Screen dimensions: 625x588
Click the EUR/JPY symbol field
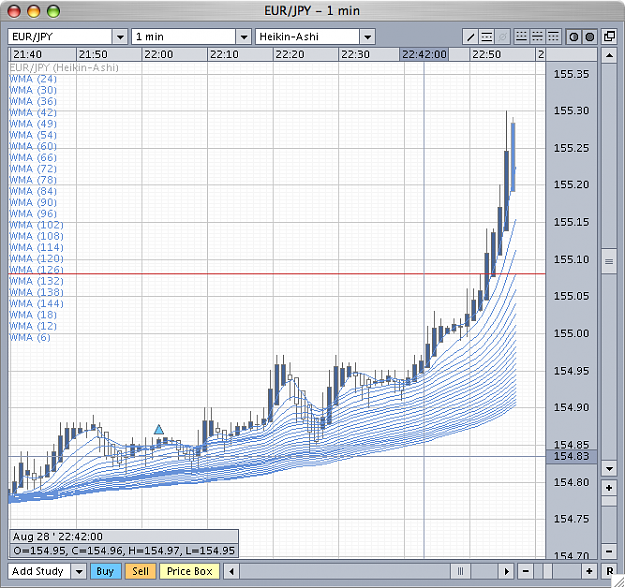coord(60,37)
